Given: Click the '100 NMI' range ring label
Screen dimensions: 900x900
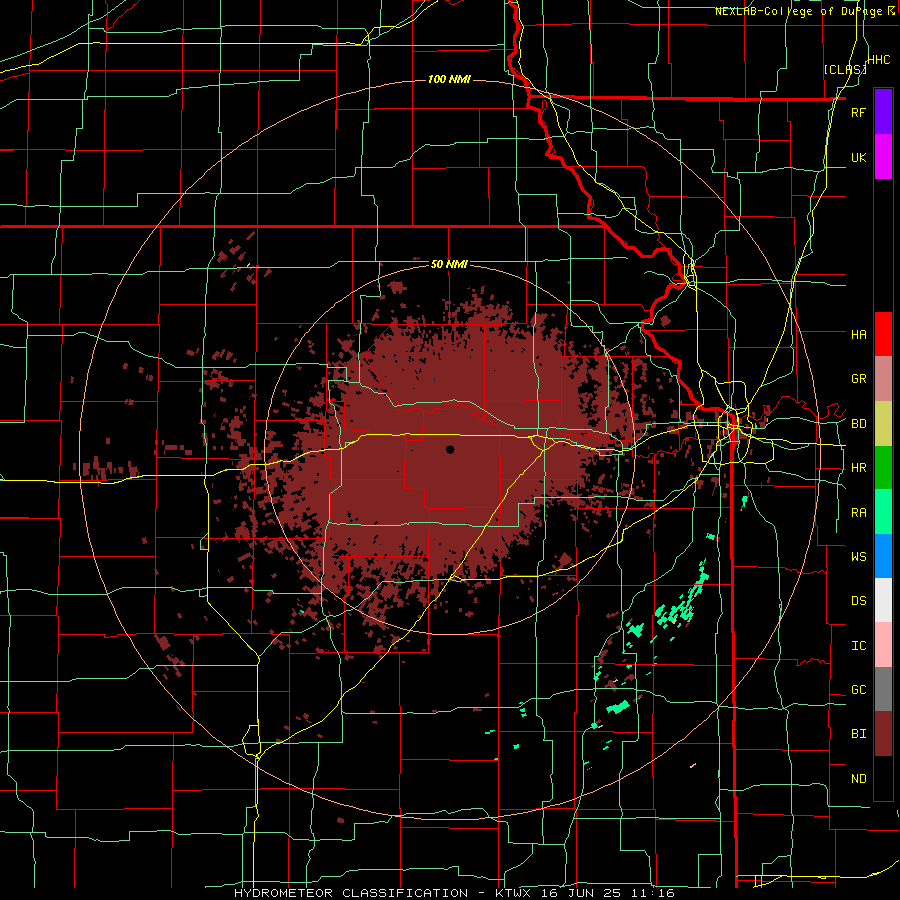Looking at the screenshot, I should [x=449, y=79].
